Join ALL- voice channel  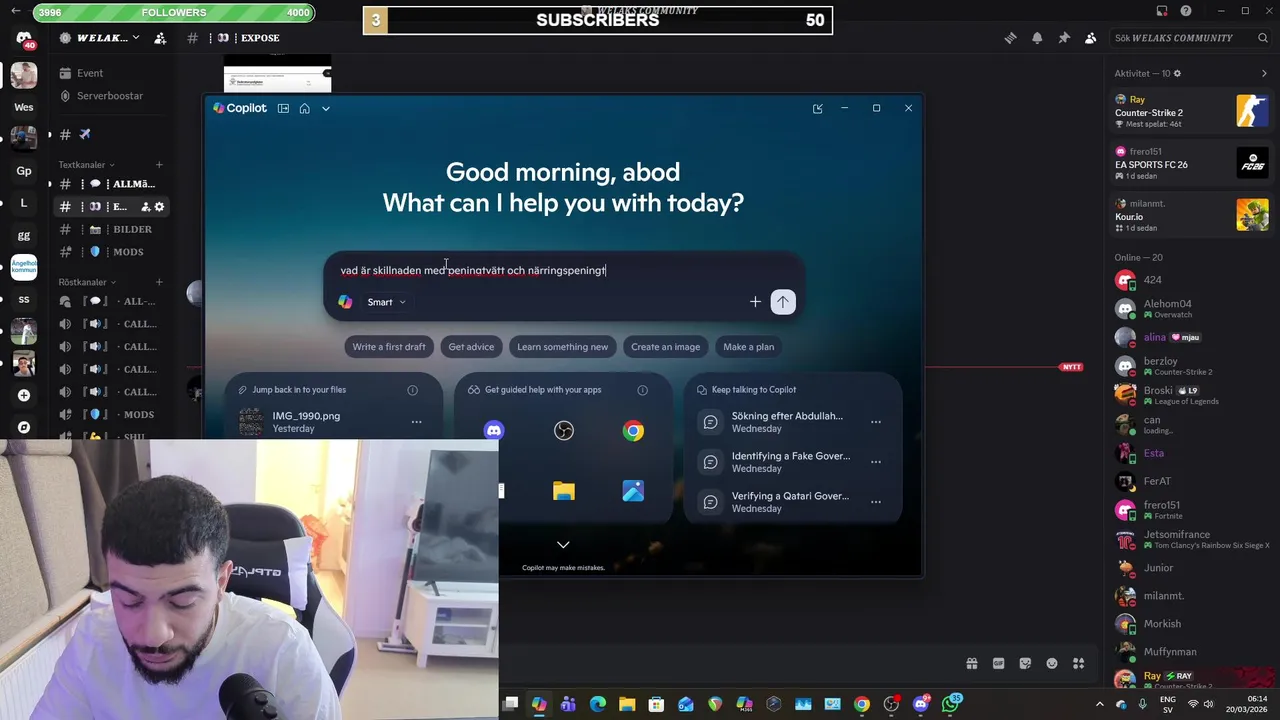tap(110, 301)
